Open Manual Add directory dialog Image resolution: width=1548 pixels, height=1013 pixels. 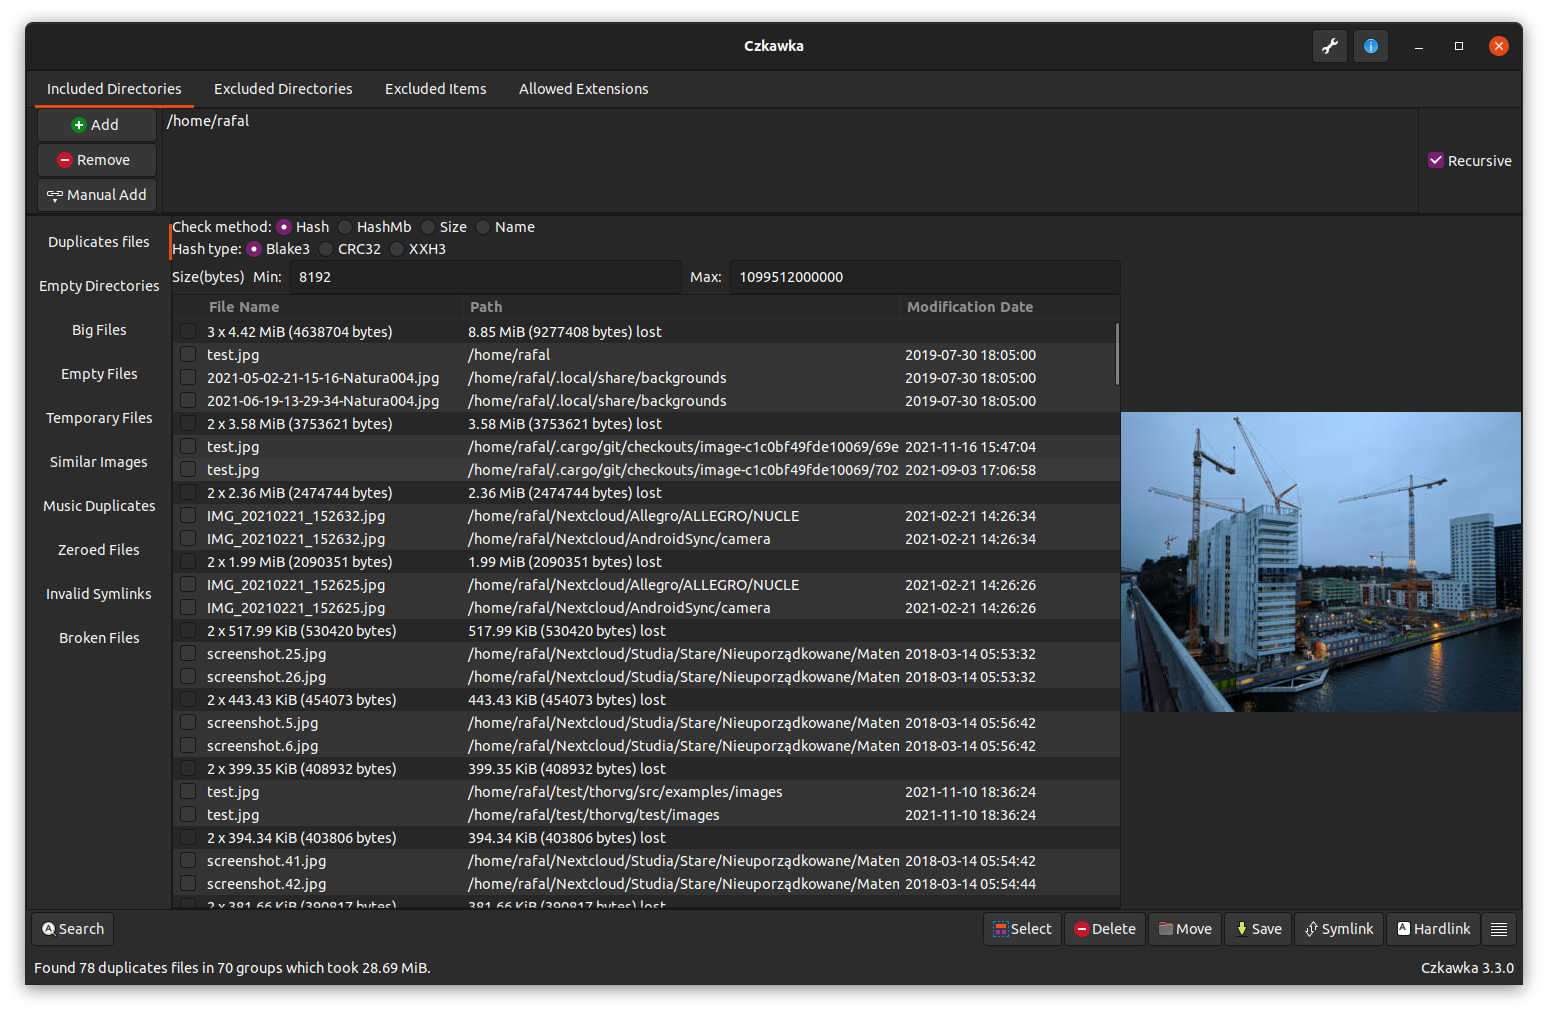tap(96, 195)
